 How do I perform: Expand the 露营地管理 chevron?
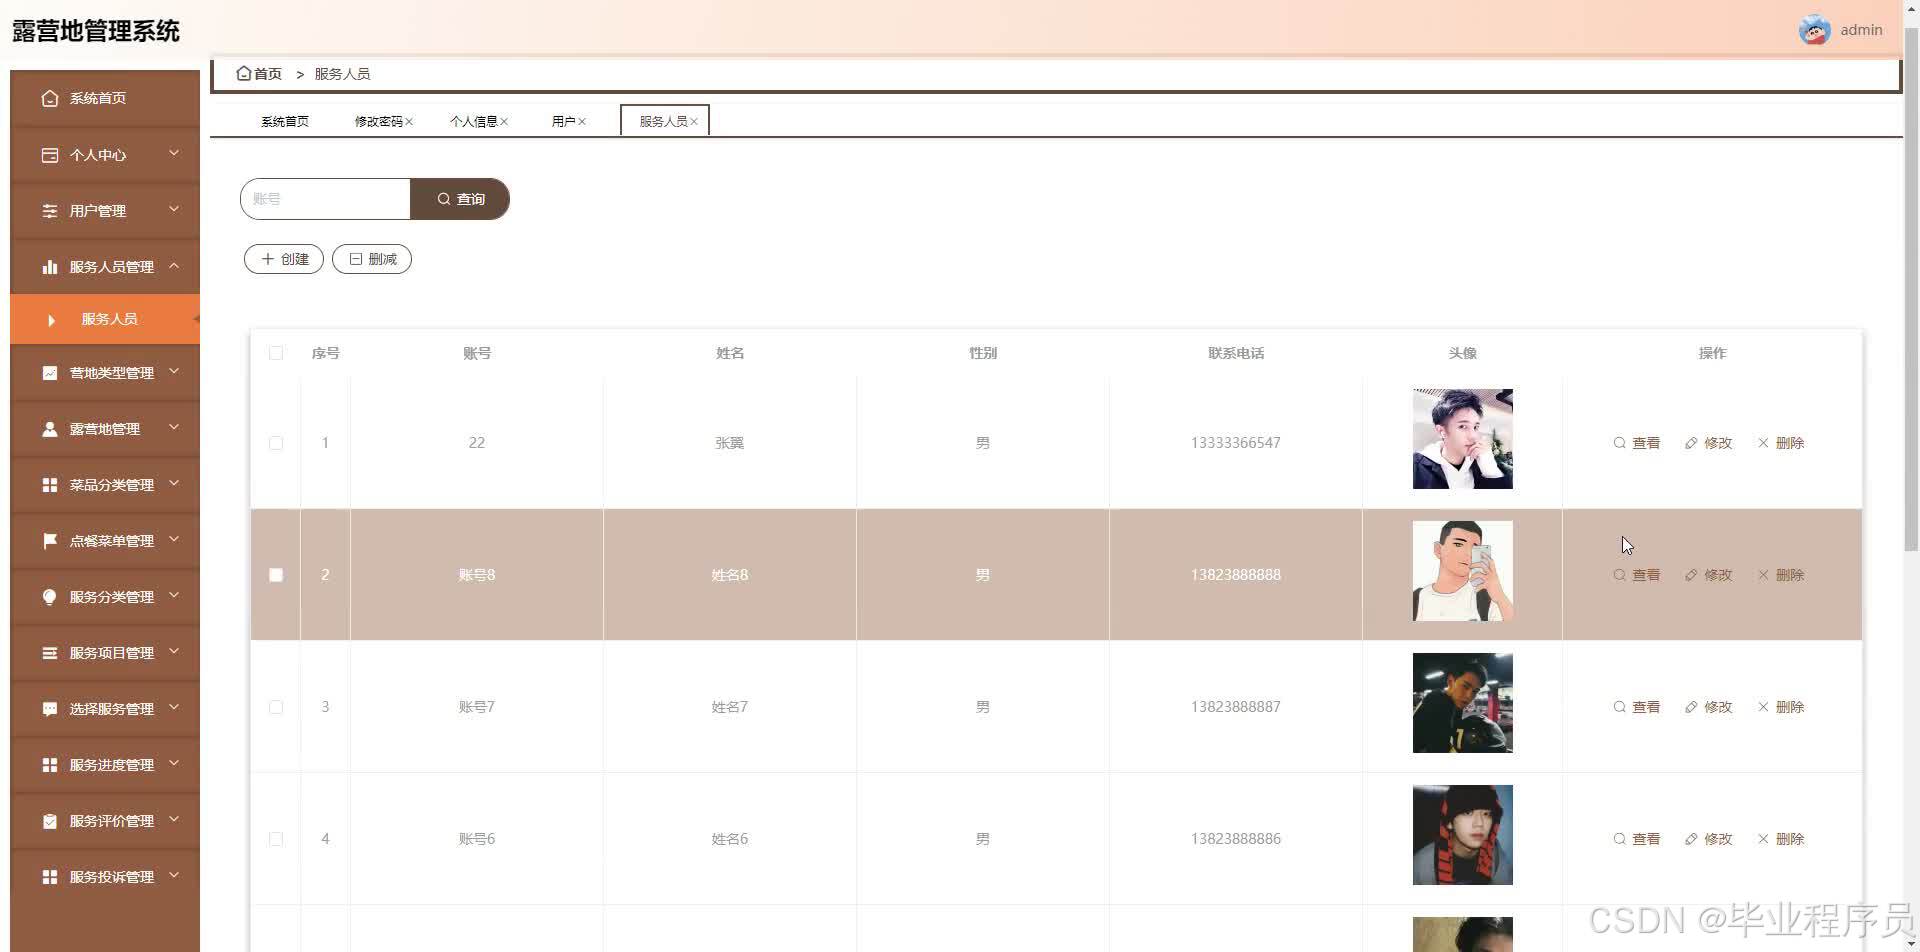[x=174, y=428]
